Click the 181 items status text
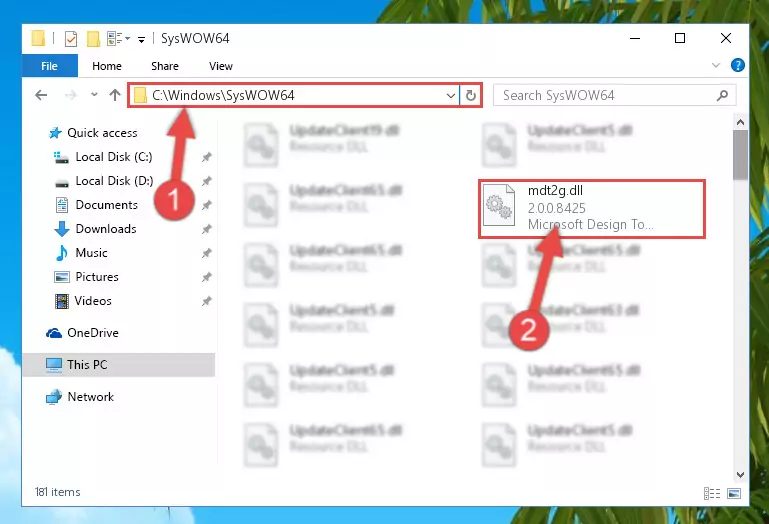This screenshot has height=524, width=769. pos(57,492)
